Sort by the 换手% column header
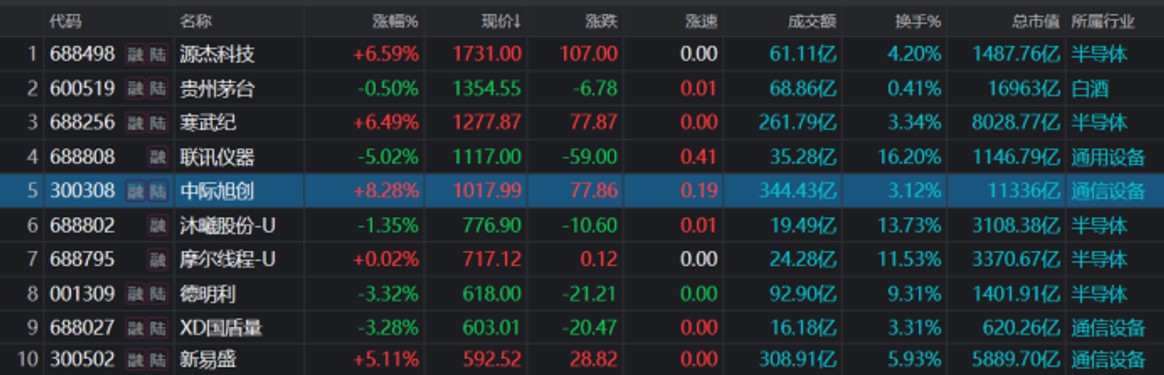 [x=918, y=22]
